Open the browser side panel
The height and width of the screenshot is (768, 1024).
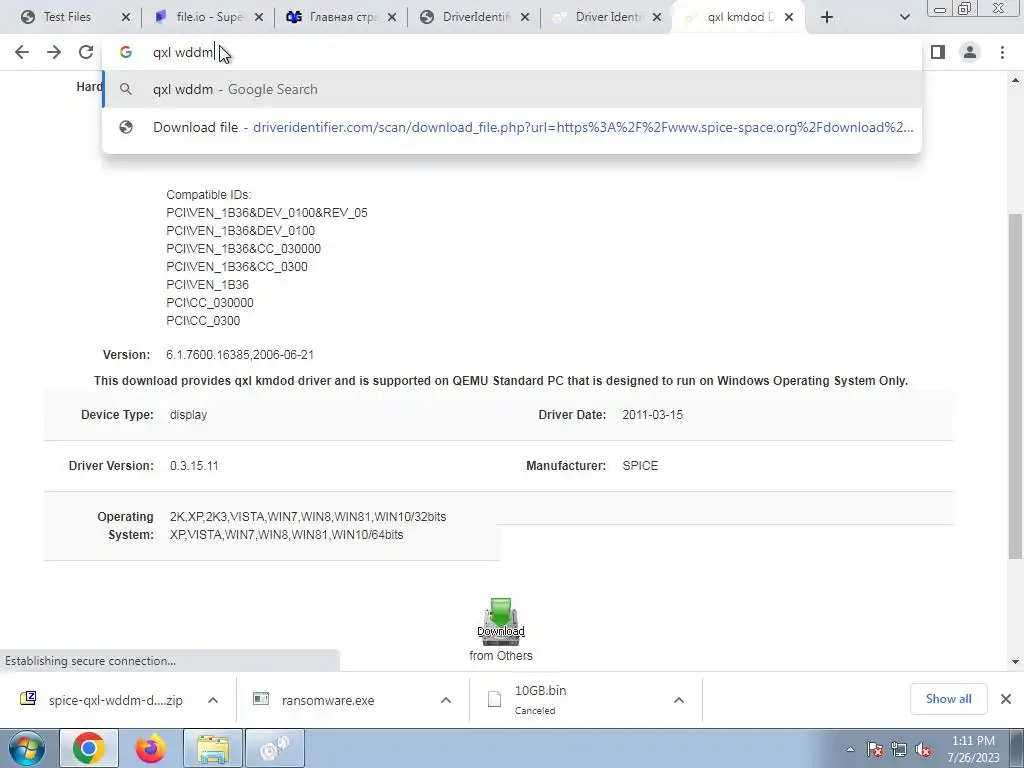[x=938, y=52]
